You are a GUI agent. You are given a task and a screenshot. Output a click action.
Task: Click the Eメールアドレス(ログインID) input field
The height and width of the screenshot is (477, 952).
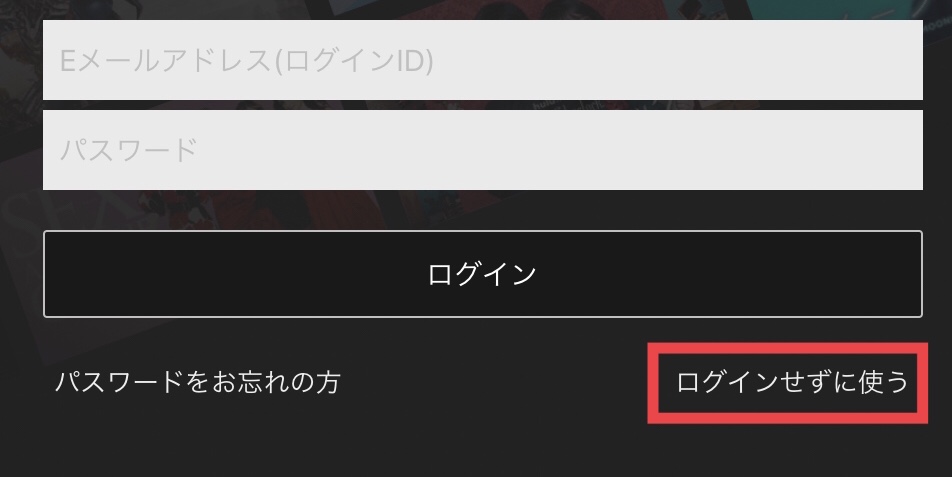tap(483, 60)
